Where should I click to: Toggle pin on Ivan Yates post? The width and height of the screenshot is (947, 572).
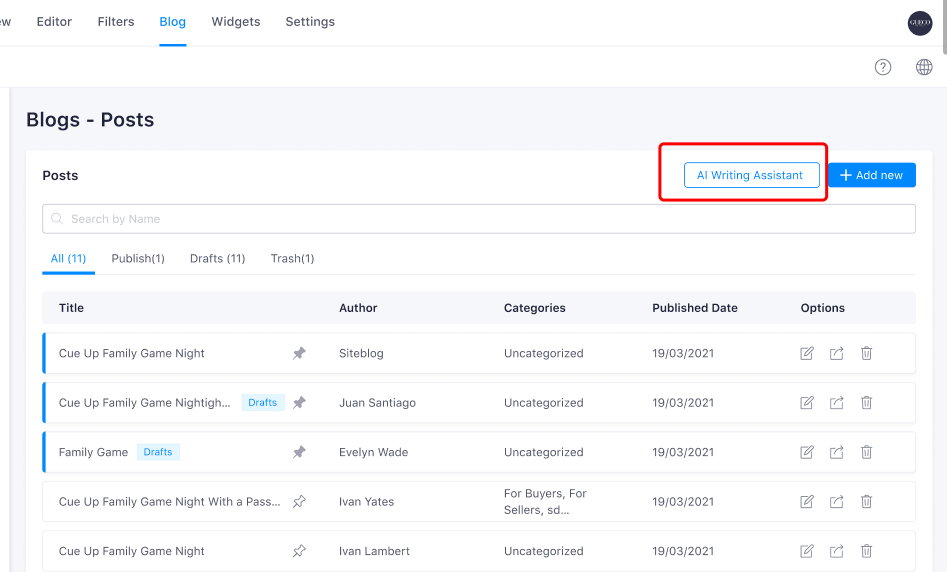point(299,502)
